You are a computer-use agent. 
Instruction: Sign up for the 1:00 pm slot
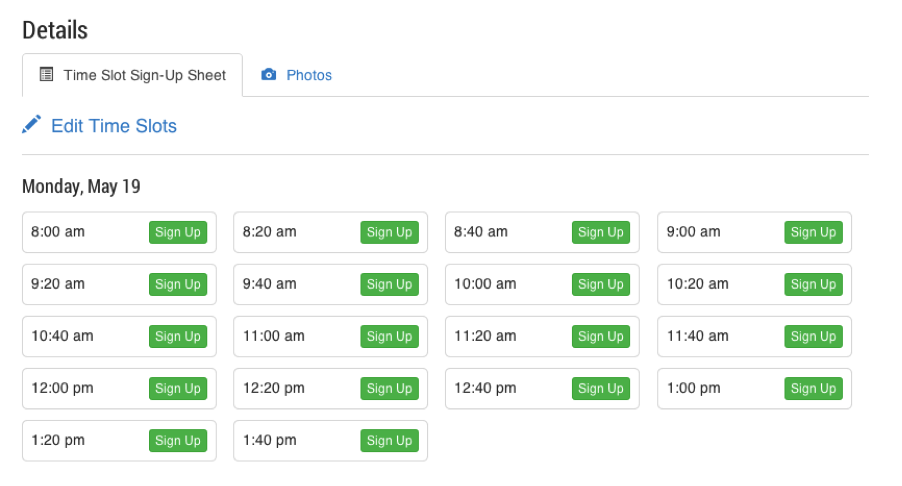(x=813, y=388)
